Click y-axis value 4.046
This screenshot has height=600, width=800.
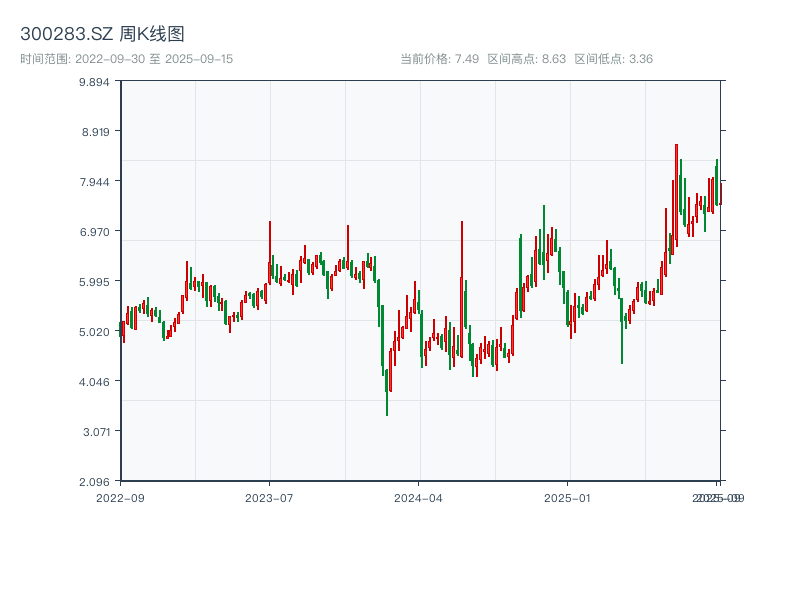(94, 382)
